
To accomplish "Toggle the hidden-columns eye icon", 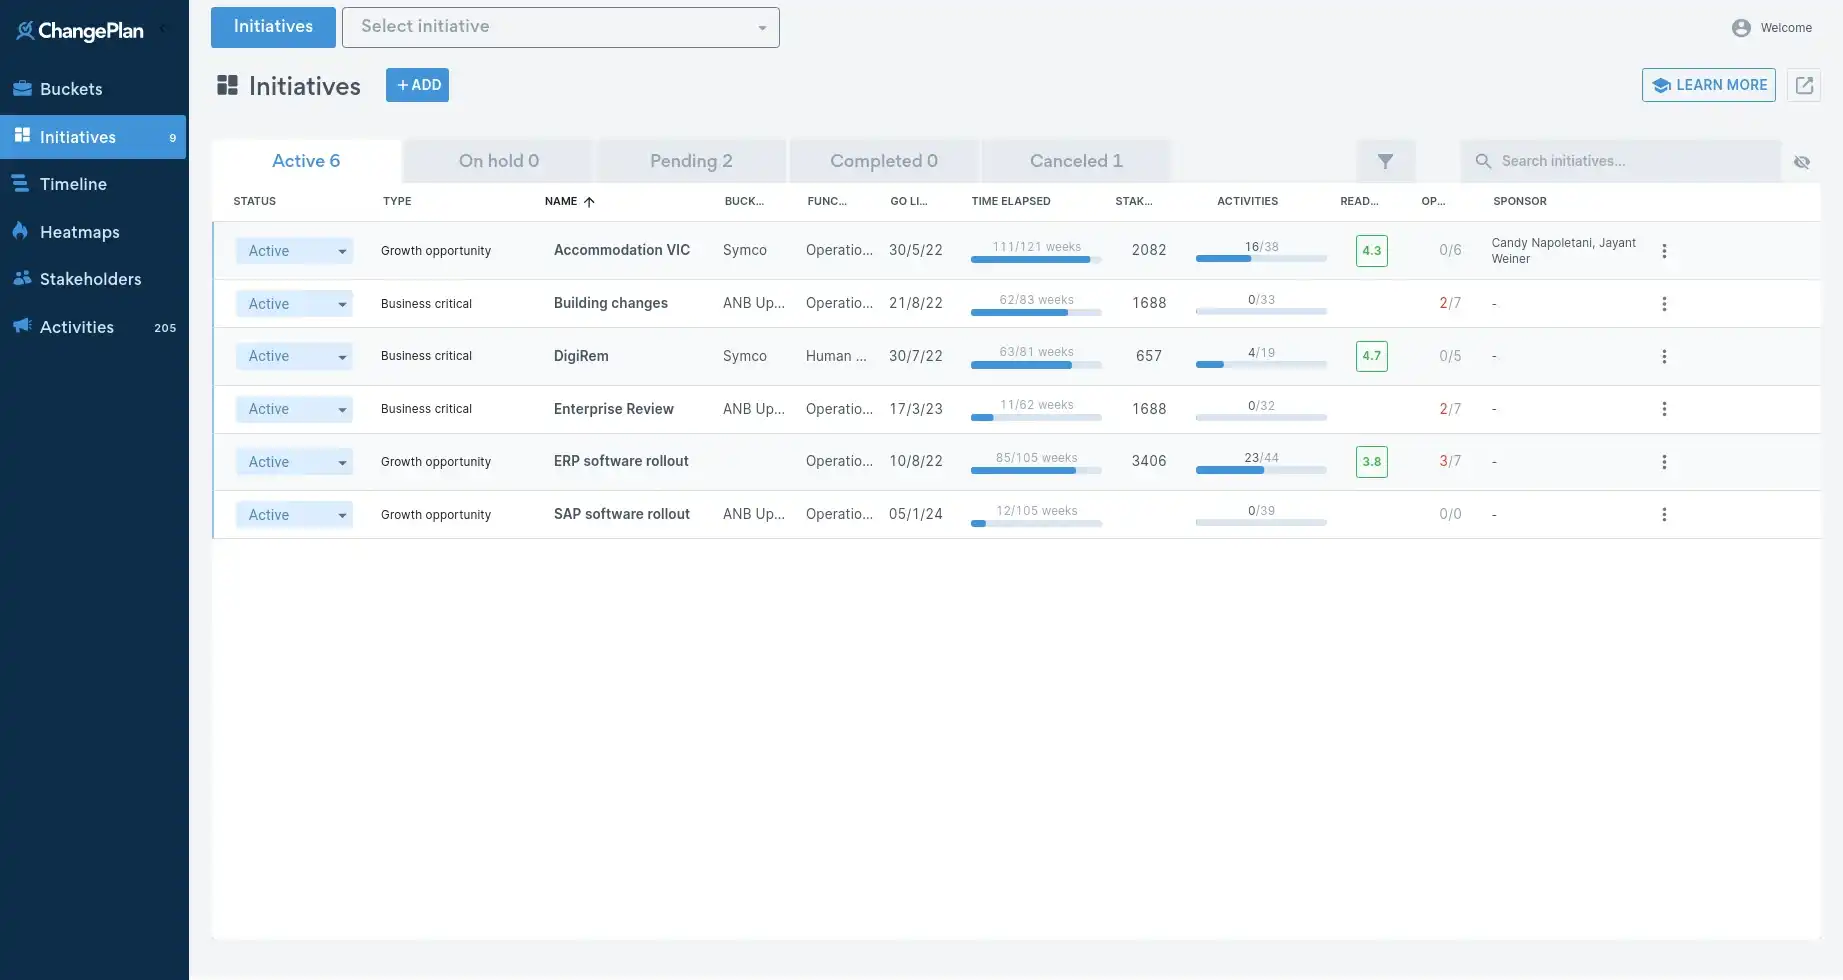I will click(1801, 162).
